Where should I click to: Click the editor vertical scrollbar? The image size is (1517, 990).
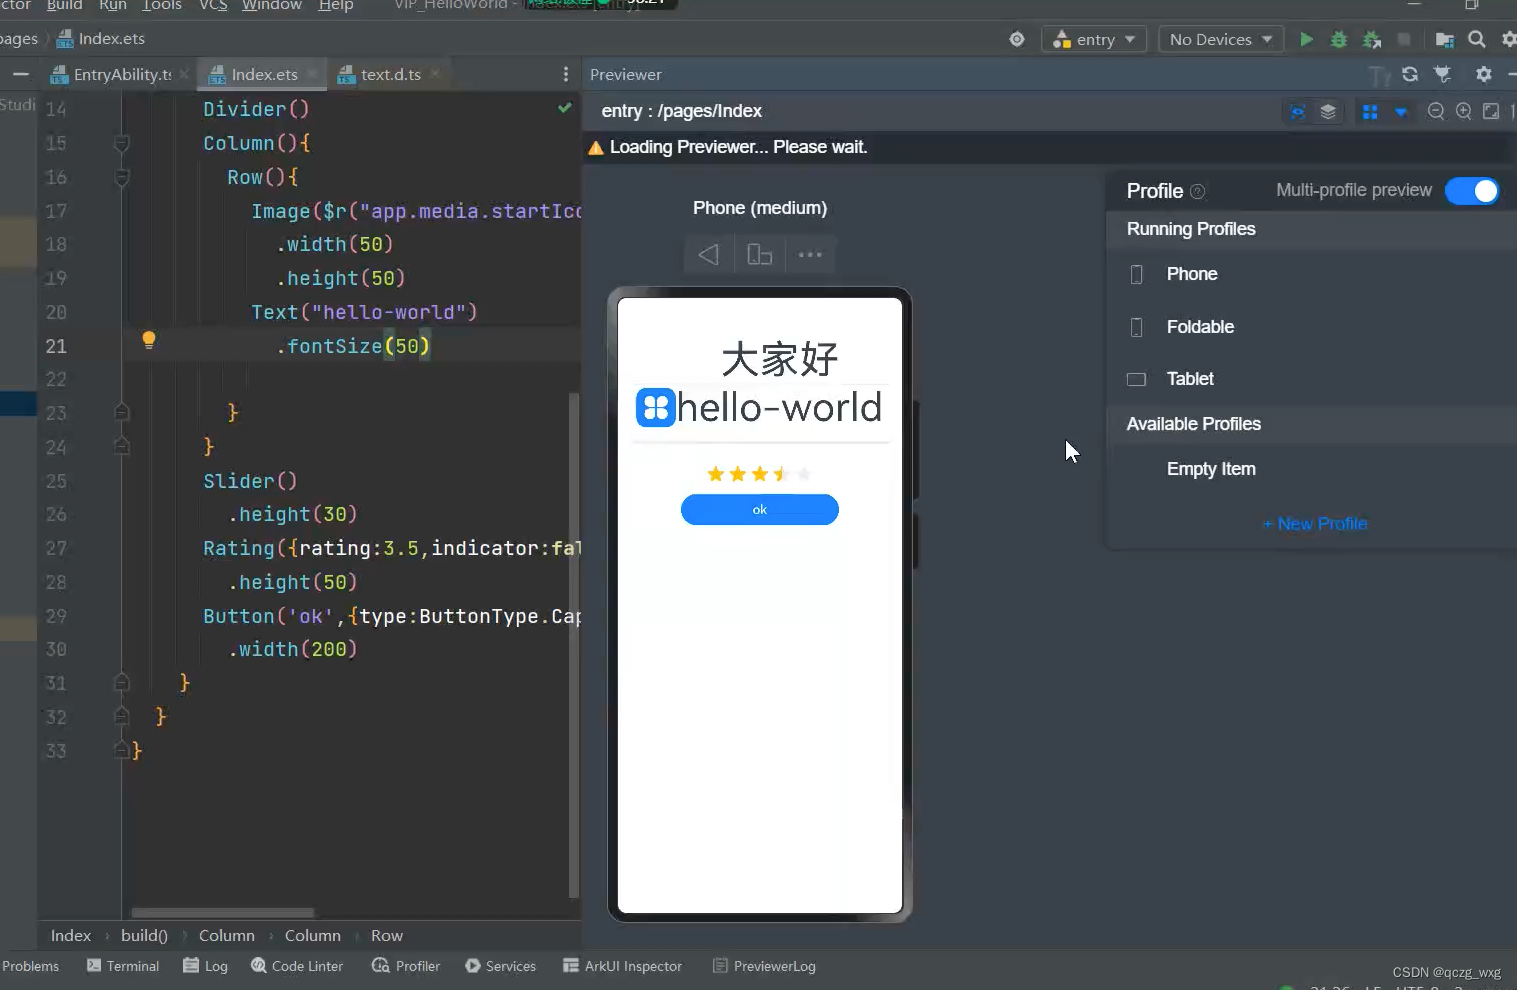(574, 645)
